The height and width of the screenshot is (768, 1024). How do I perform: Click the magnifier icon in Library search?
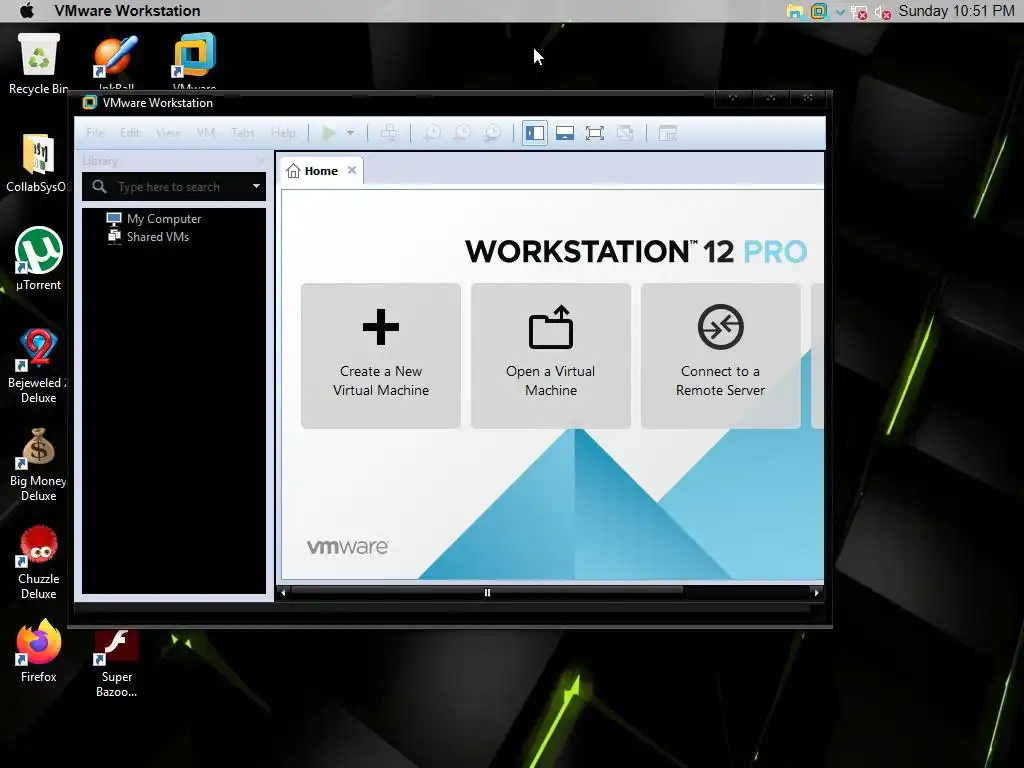[x=99, y=187]
